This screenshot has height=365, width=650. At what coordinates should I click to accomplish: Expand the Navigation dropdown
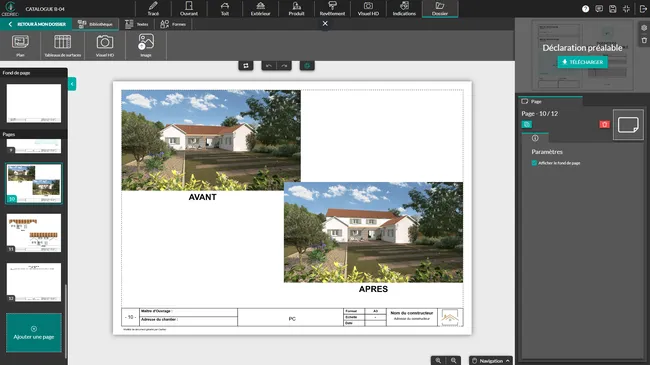[491, 360]
